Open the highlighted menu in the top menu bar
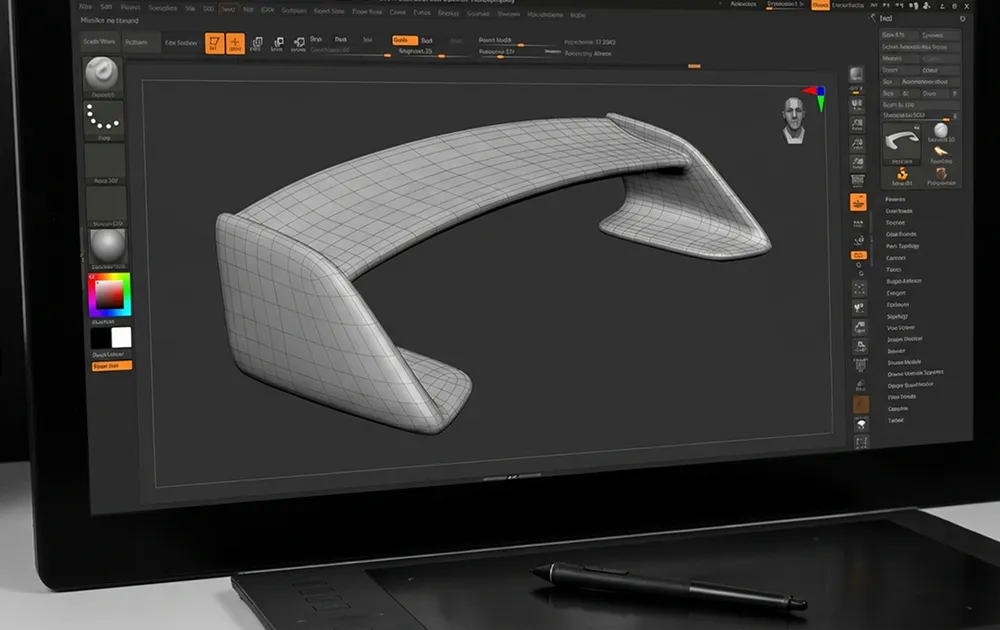The height and width of the screenshot is (630, 1000). [x=228, y=7]
